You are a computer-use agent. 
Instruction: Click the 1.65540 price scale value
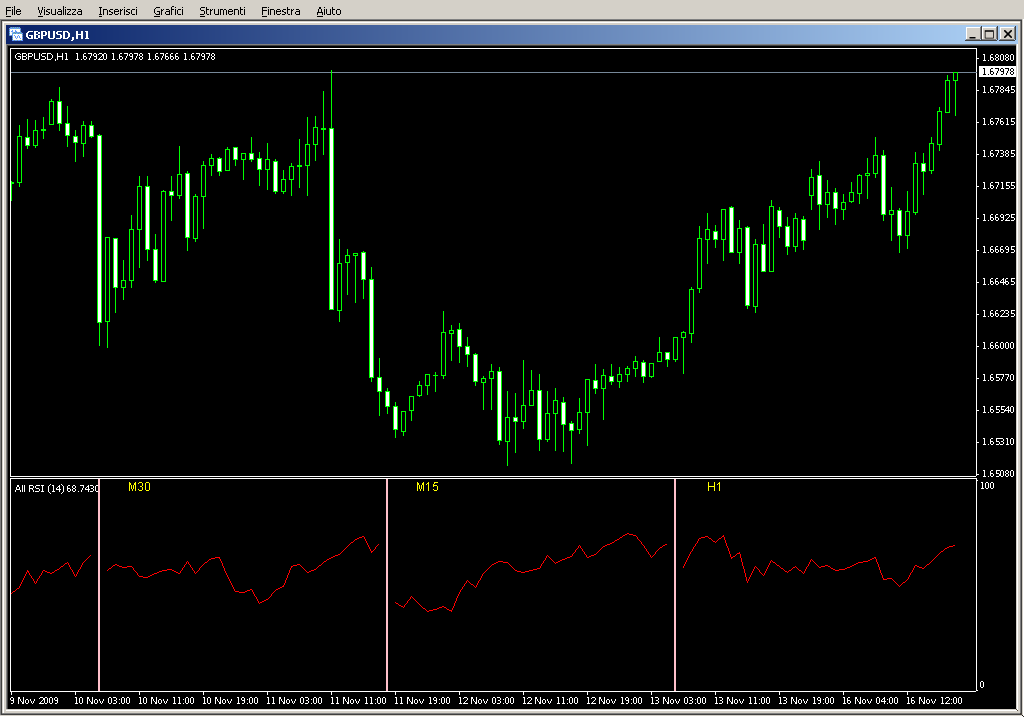[x=998, y=409]
